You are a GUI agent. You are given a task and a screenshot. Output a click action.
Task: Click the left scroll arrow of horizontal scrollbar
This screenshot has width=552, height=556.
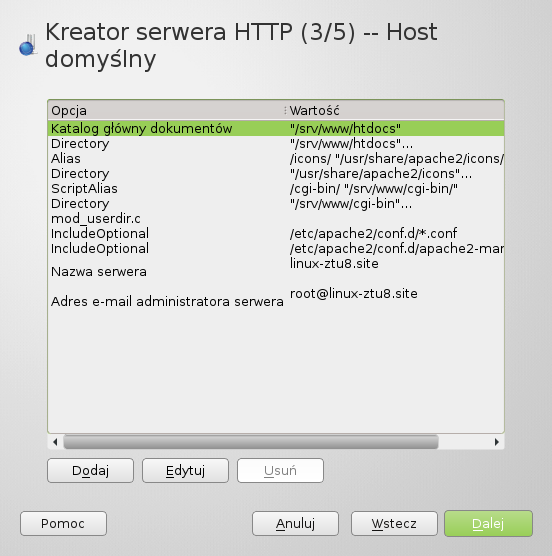point(55,442)
